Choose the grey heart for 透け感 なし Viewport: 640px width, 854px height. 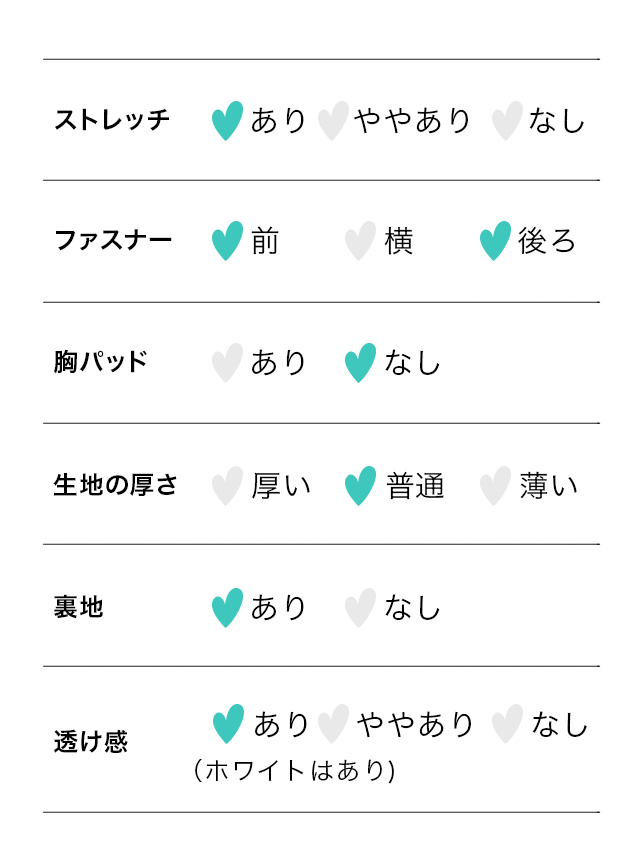point(507,724)
